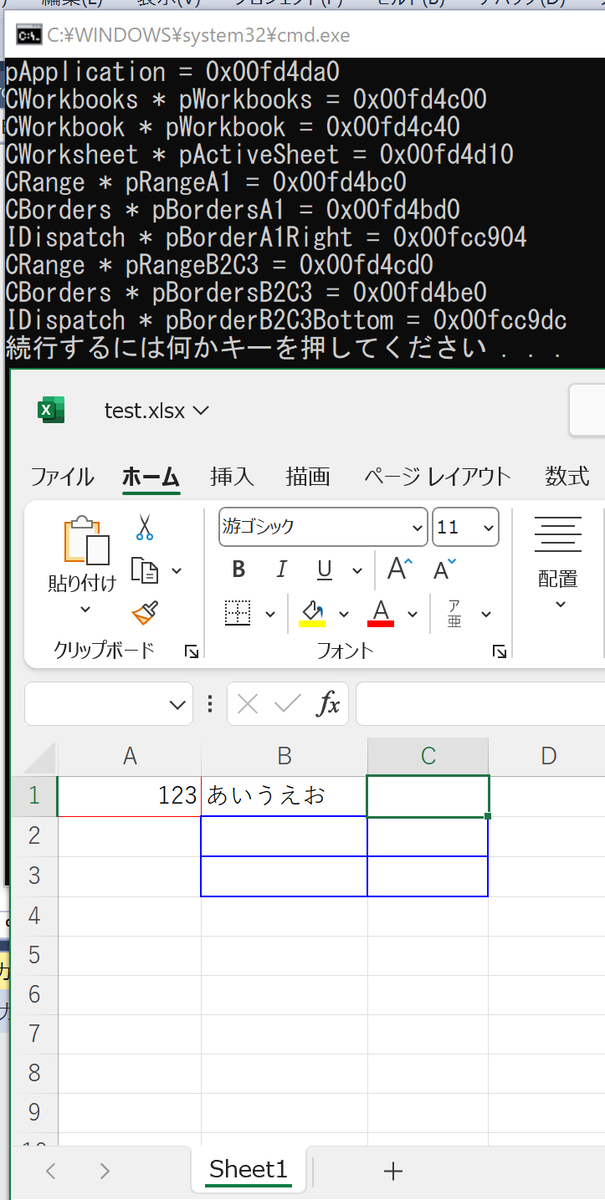Expand the phonetic guide options arrow
Screen dimensions: 605x1200
point(486,614)
